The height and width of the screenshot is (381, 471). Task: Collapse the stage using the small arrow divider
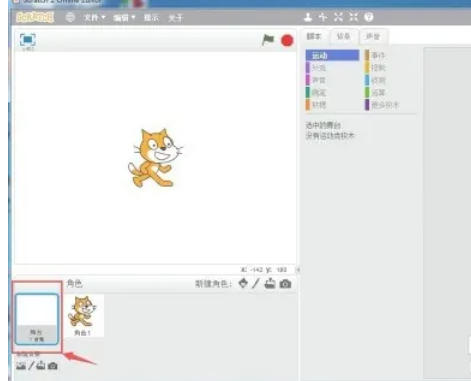pos(298,270)
